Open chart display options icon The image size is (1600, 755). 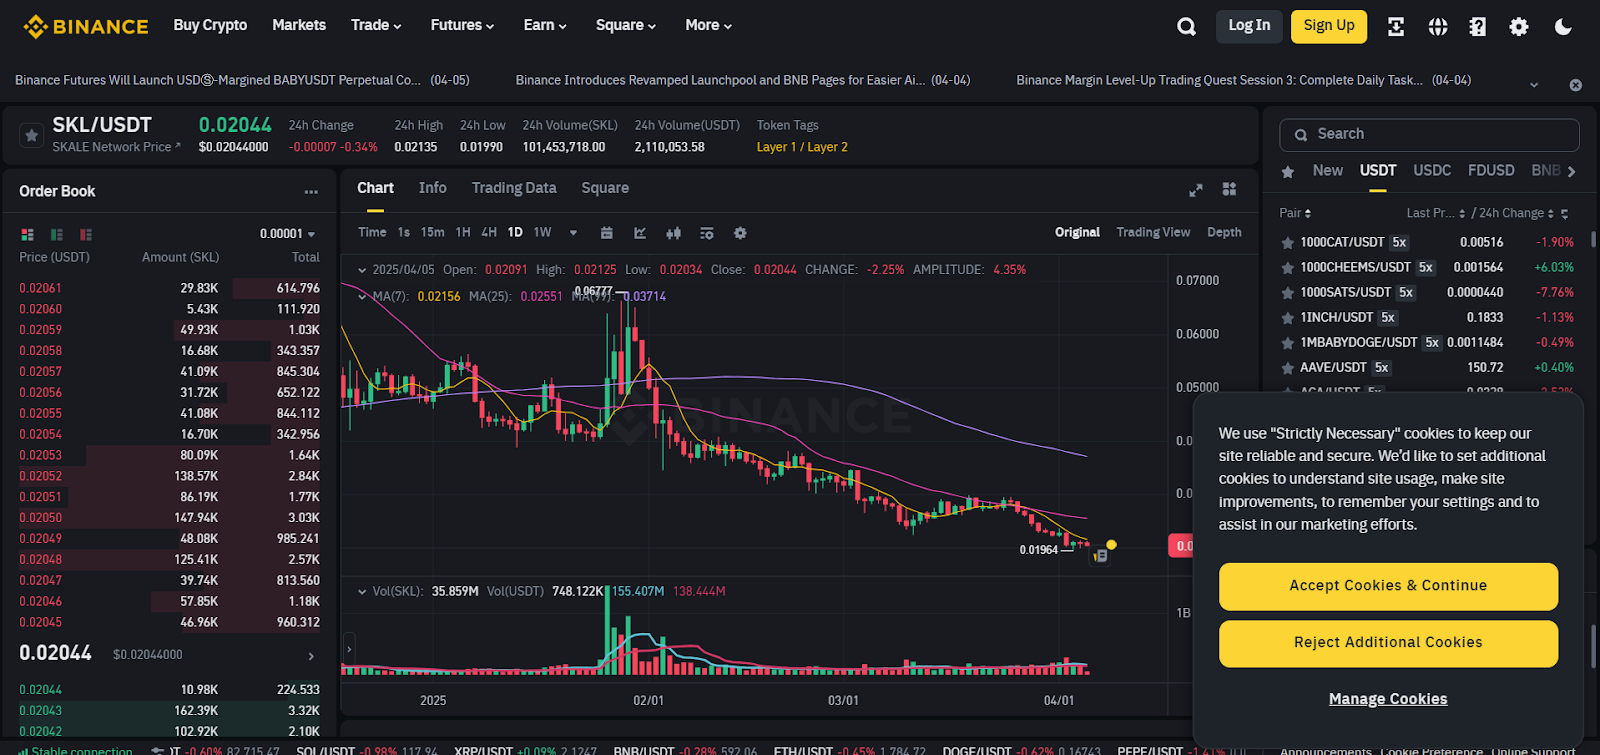707,233
